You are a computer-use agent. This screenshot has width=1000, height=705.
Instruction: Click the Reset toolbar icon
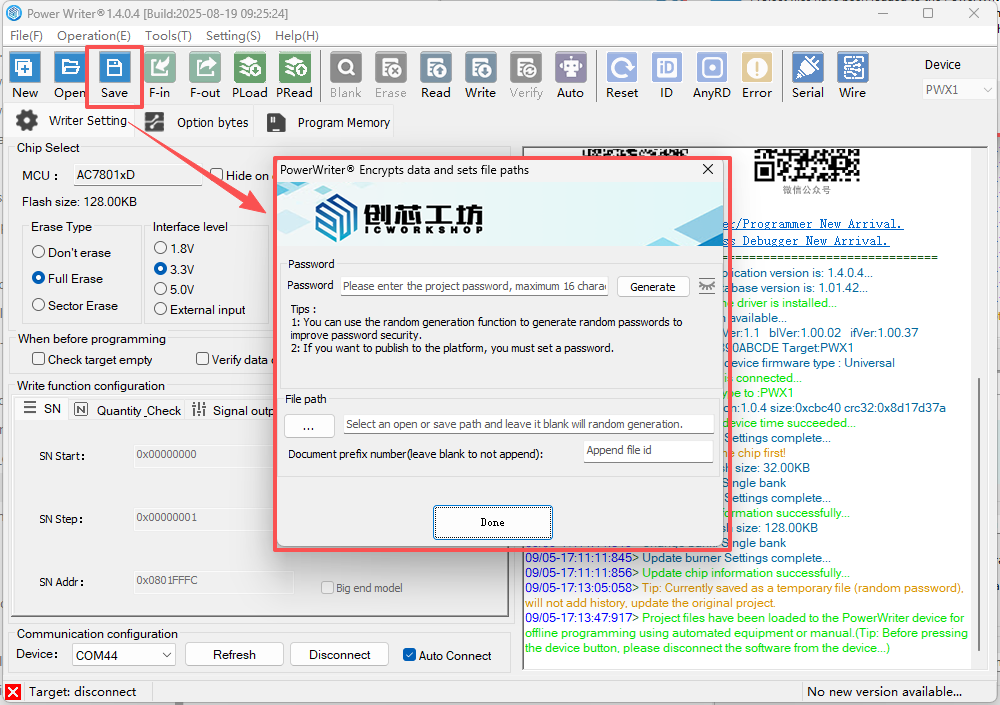(x=622, y=67)
